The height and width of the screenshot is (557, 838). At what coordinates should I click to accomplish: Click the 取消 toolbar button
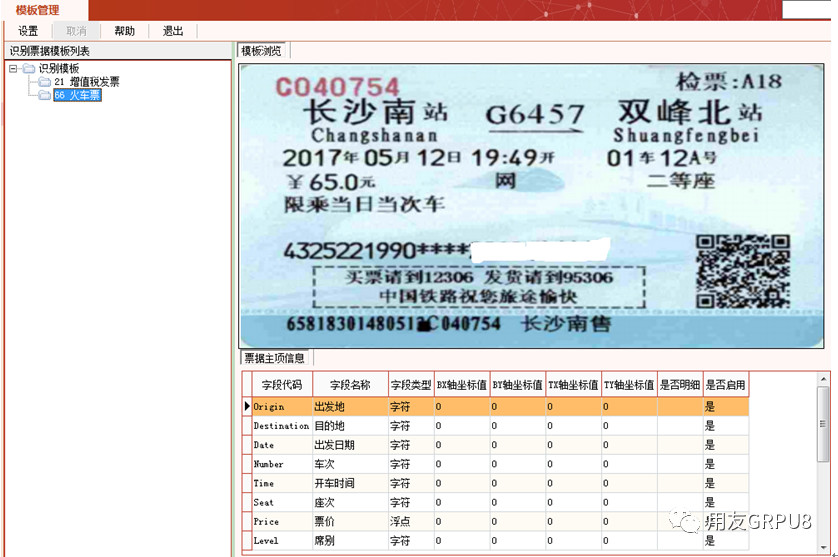coord(76,31)
